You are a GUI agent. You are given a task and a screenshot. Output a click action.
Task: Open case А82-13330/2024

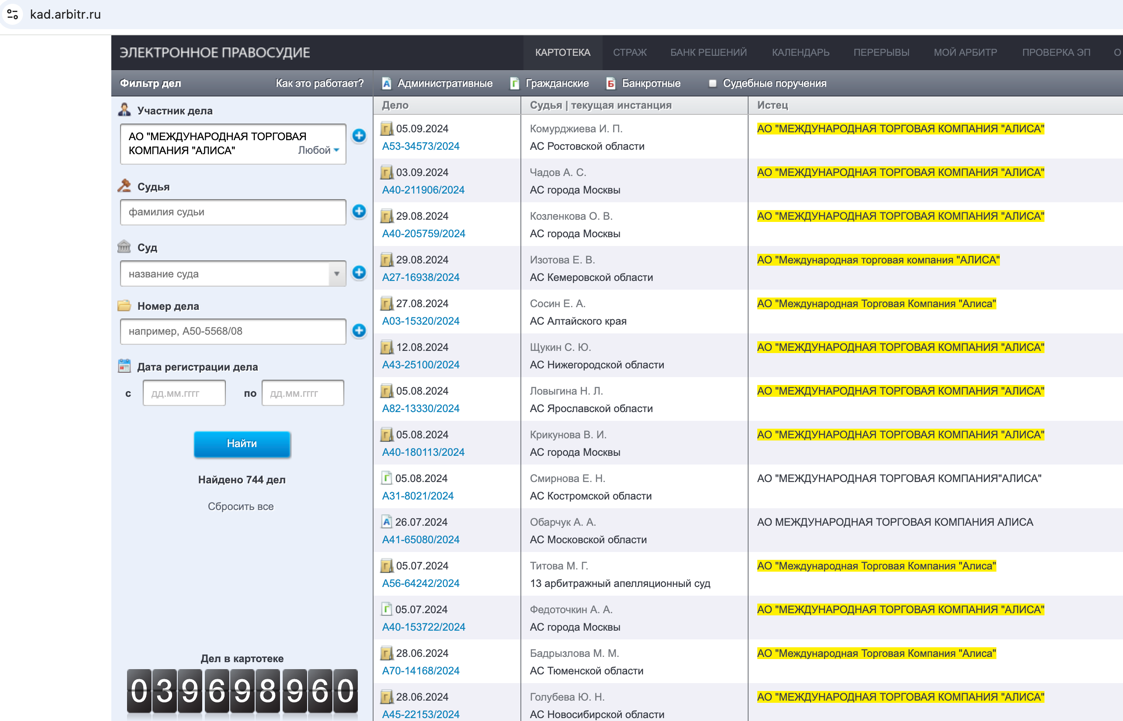420,408
